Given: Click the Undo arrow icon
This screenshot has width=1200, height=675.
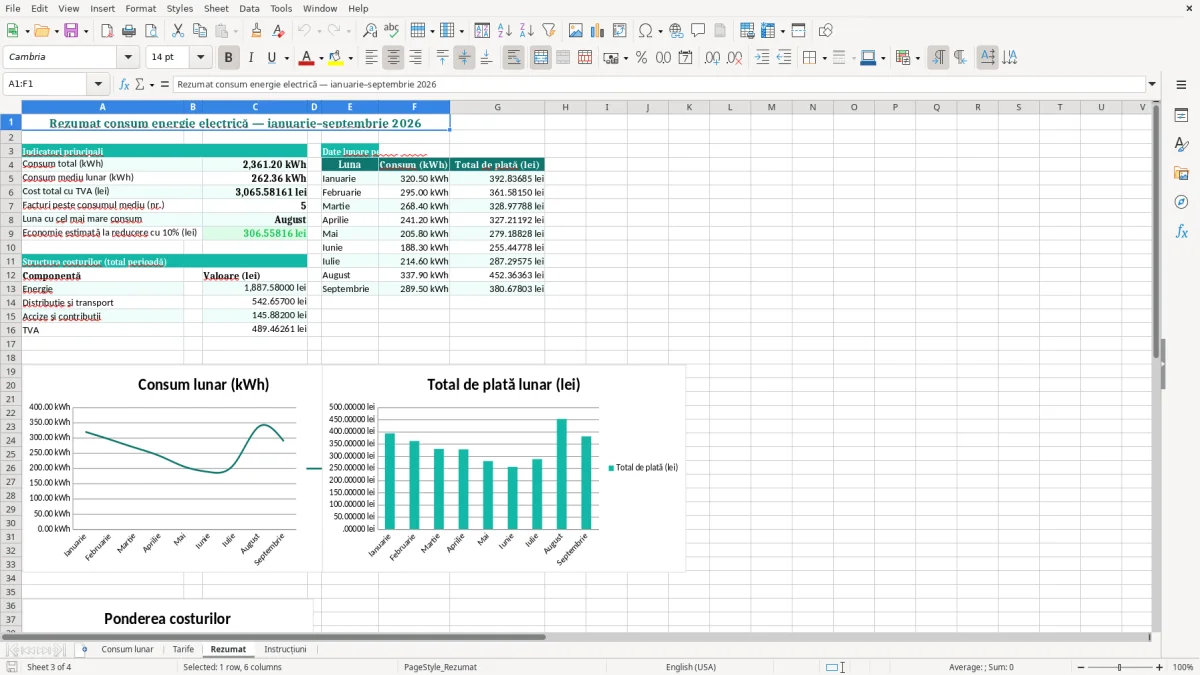Looking at the screenshot, I should (304, 31).
